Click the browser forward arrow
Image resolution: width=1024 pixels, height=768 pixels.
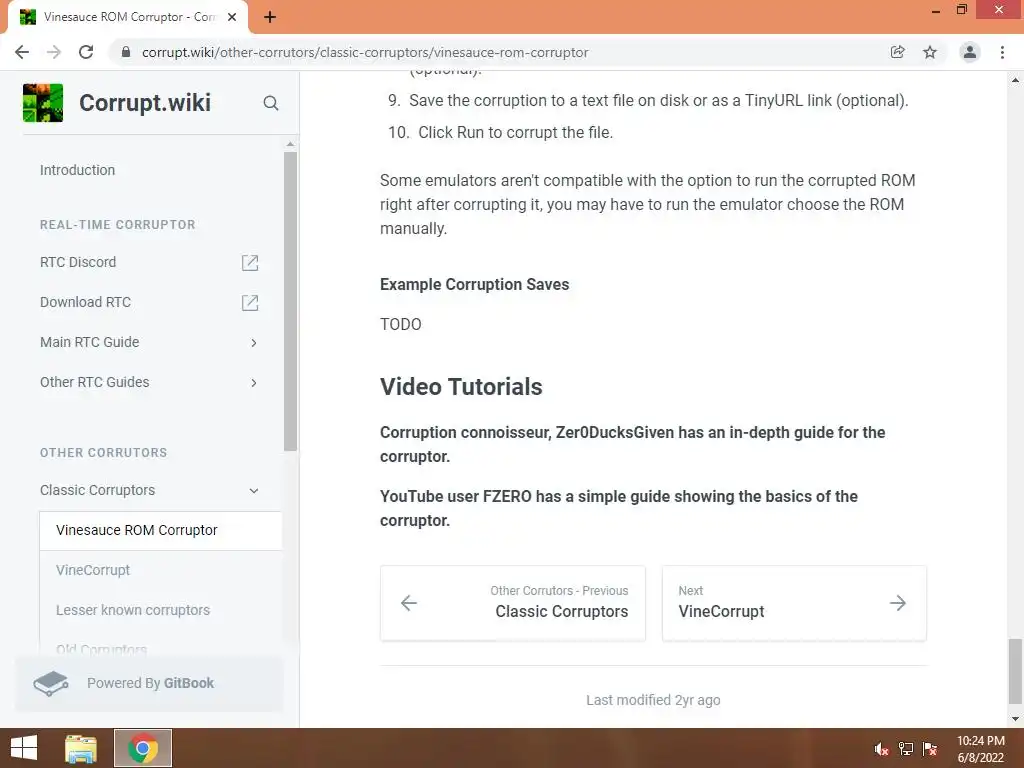click(54, 52)
